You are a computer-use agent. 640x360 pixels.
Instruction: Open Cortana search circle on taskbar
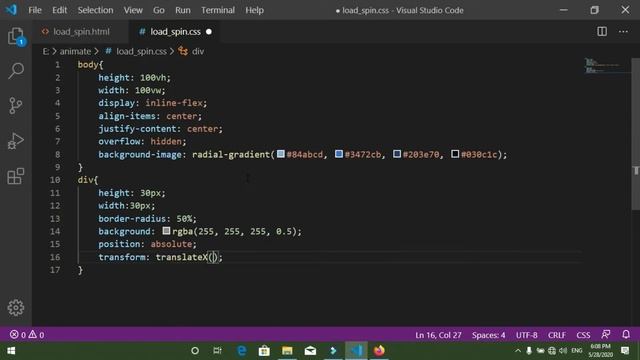(195, 351)
